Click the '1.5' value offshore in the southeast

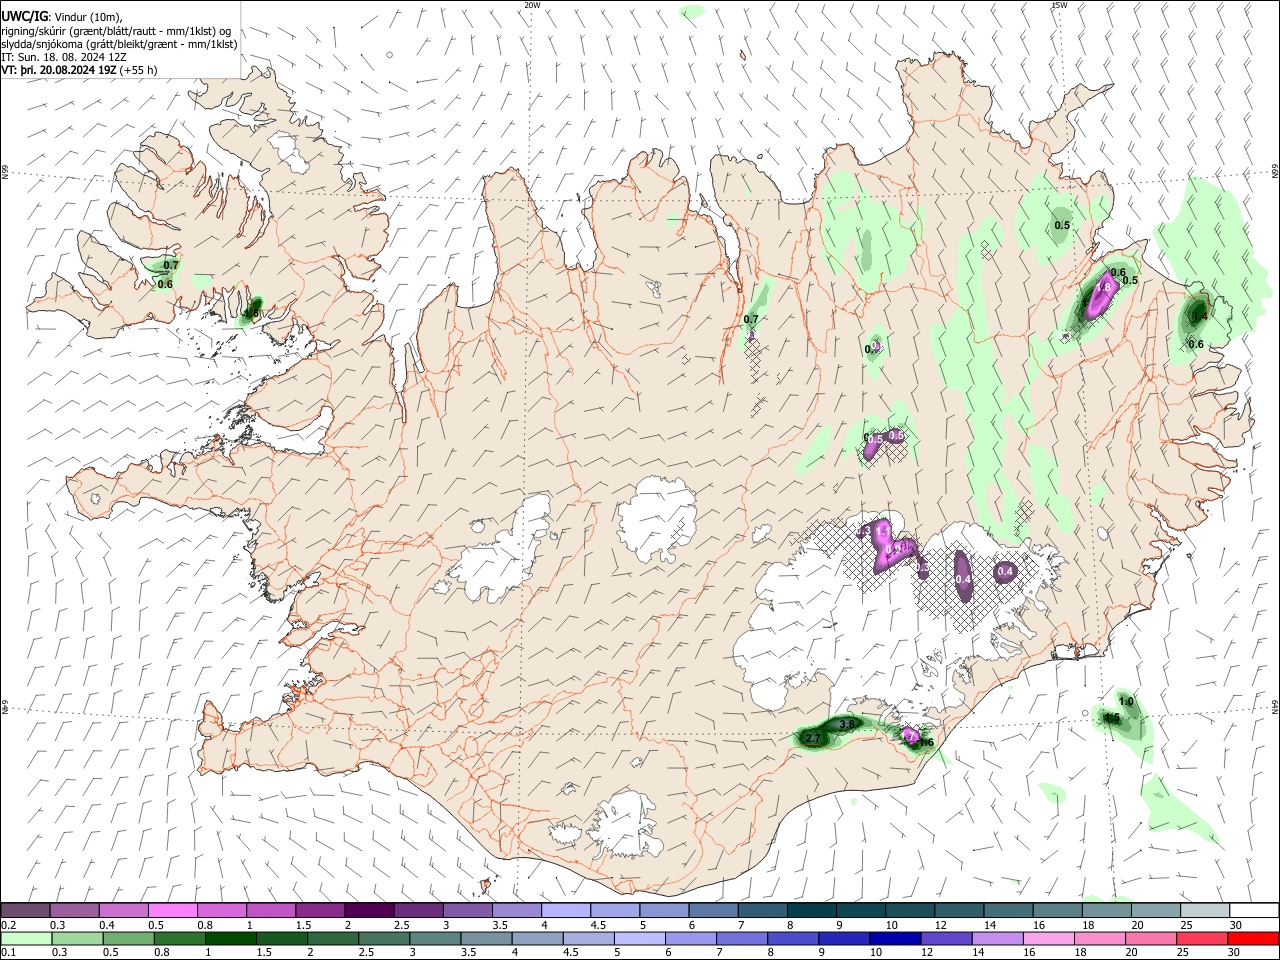pyautogui.click(x=1112, y=717)
